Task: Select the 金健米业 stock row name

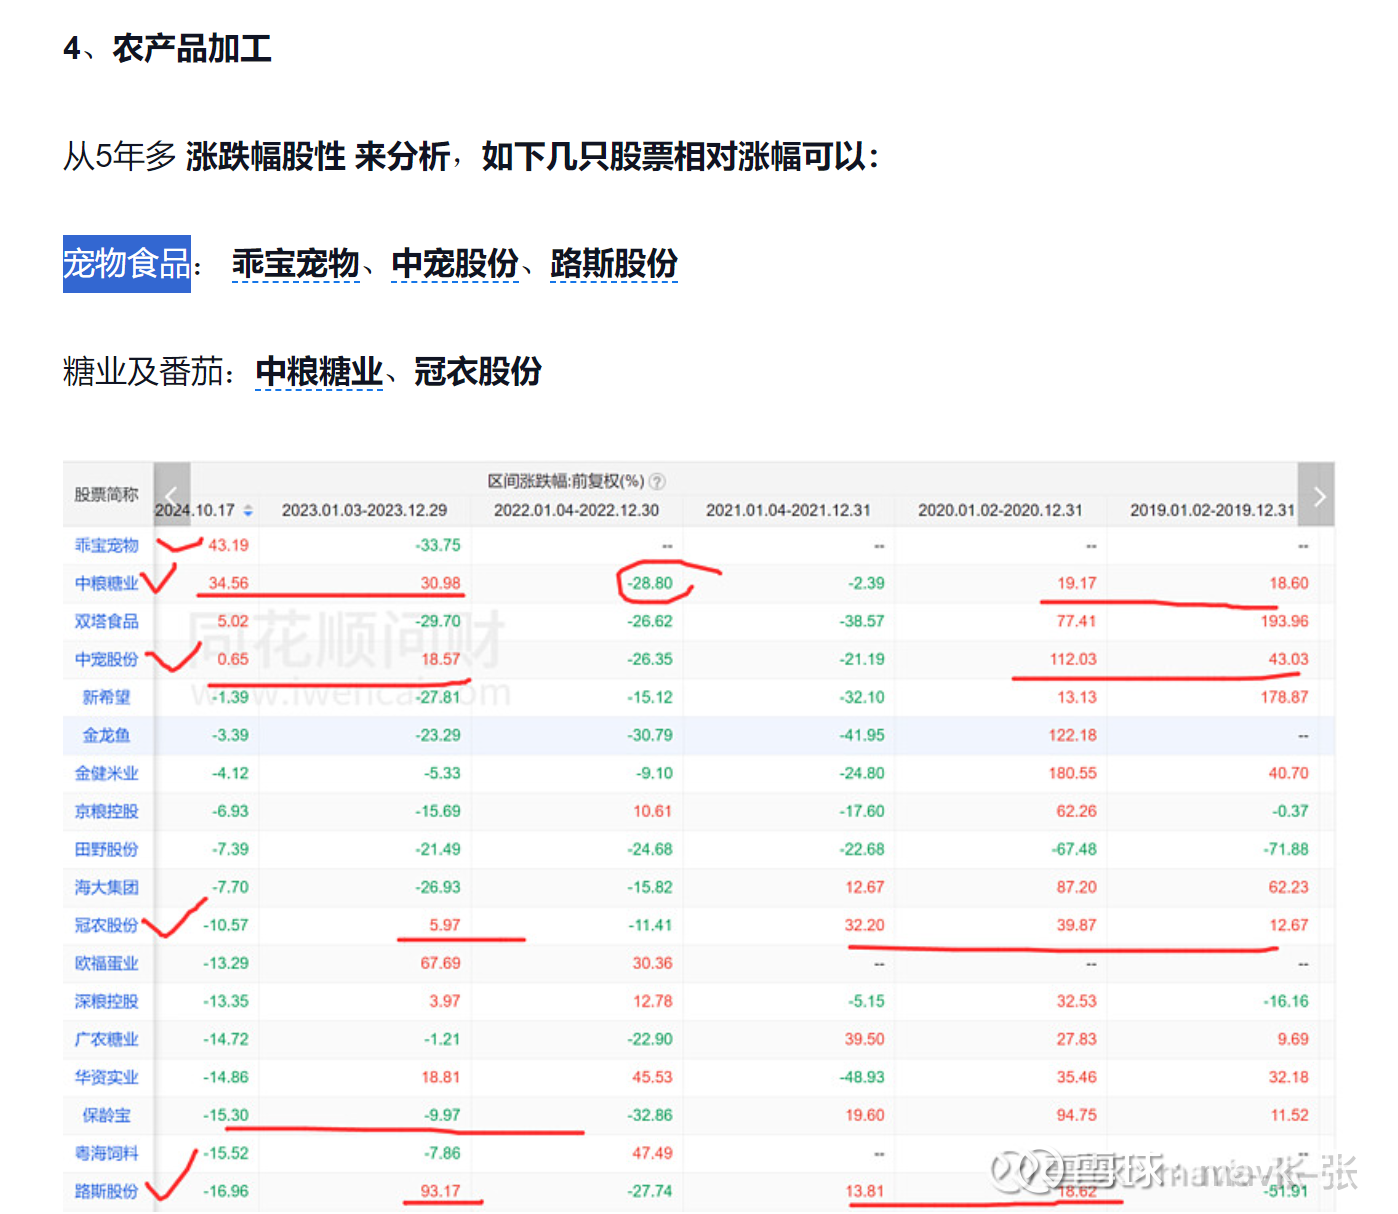Action: point(107,773)
